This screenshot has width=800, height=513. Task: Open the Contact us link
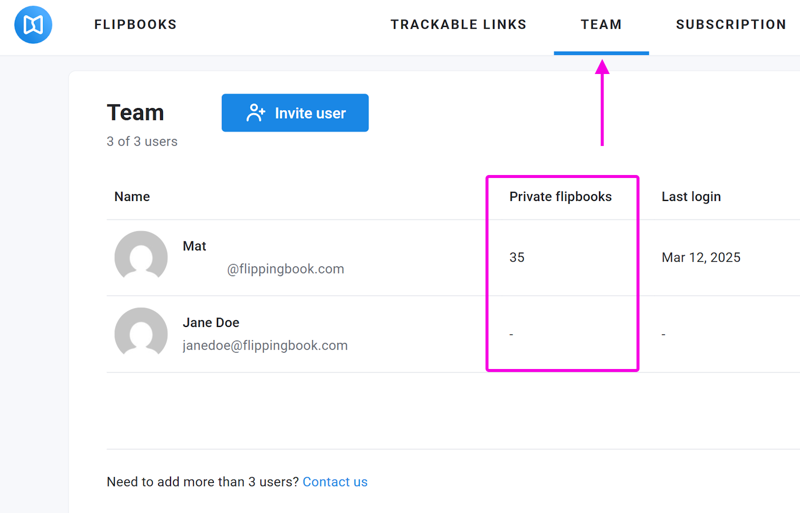coord(335,482)
